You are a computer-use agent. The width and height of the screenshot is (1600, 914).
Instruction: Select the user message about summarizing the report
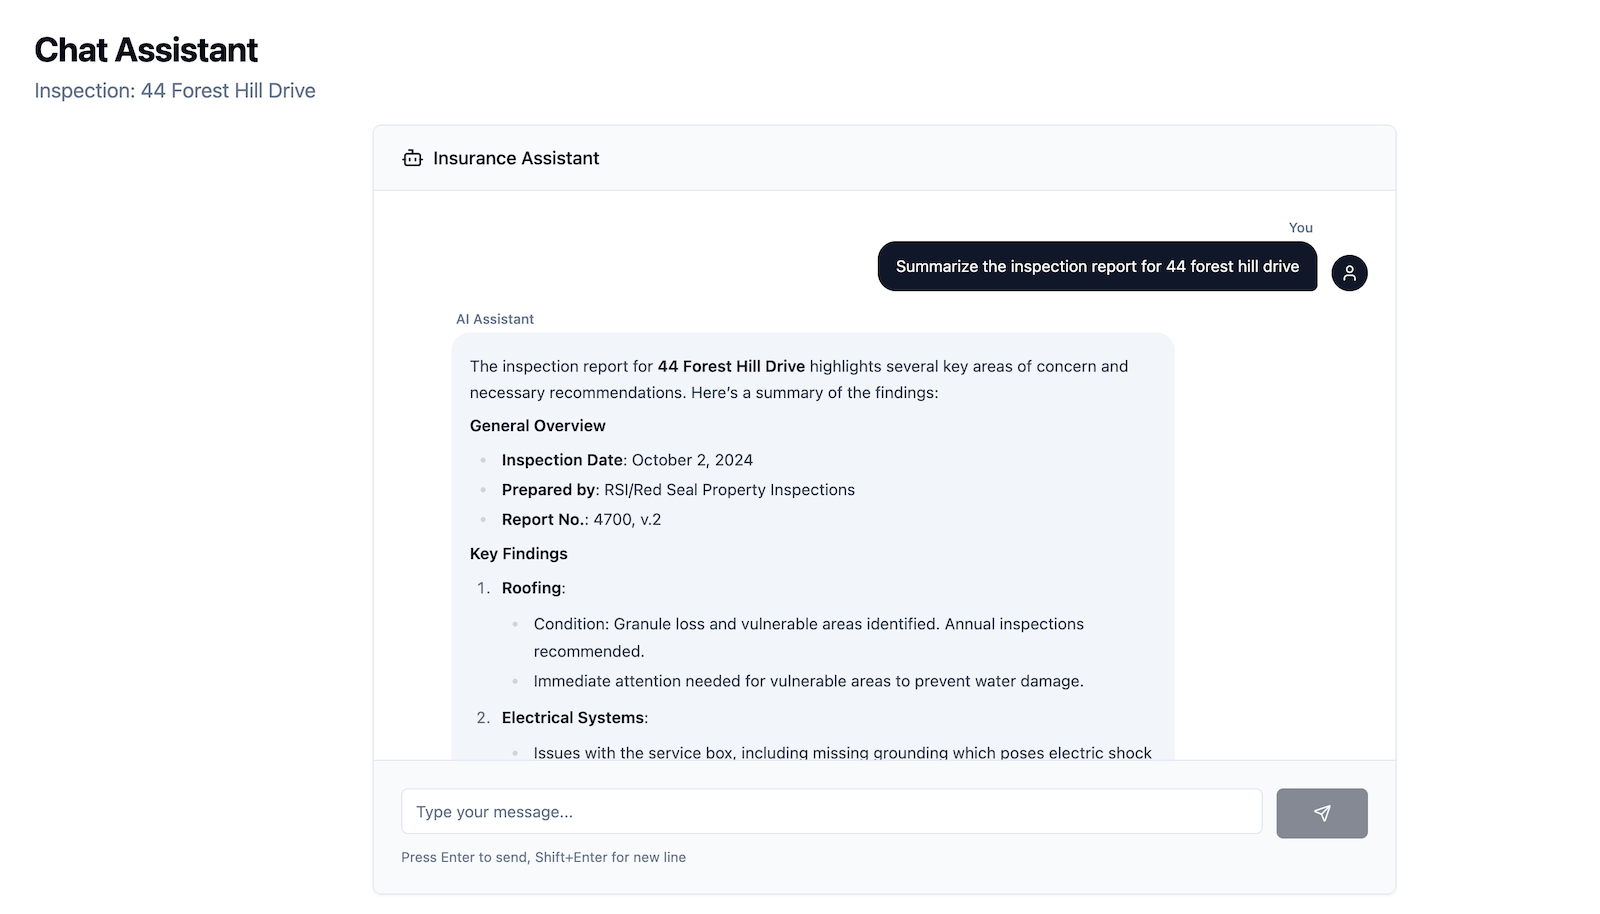1097,267
